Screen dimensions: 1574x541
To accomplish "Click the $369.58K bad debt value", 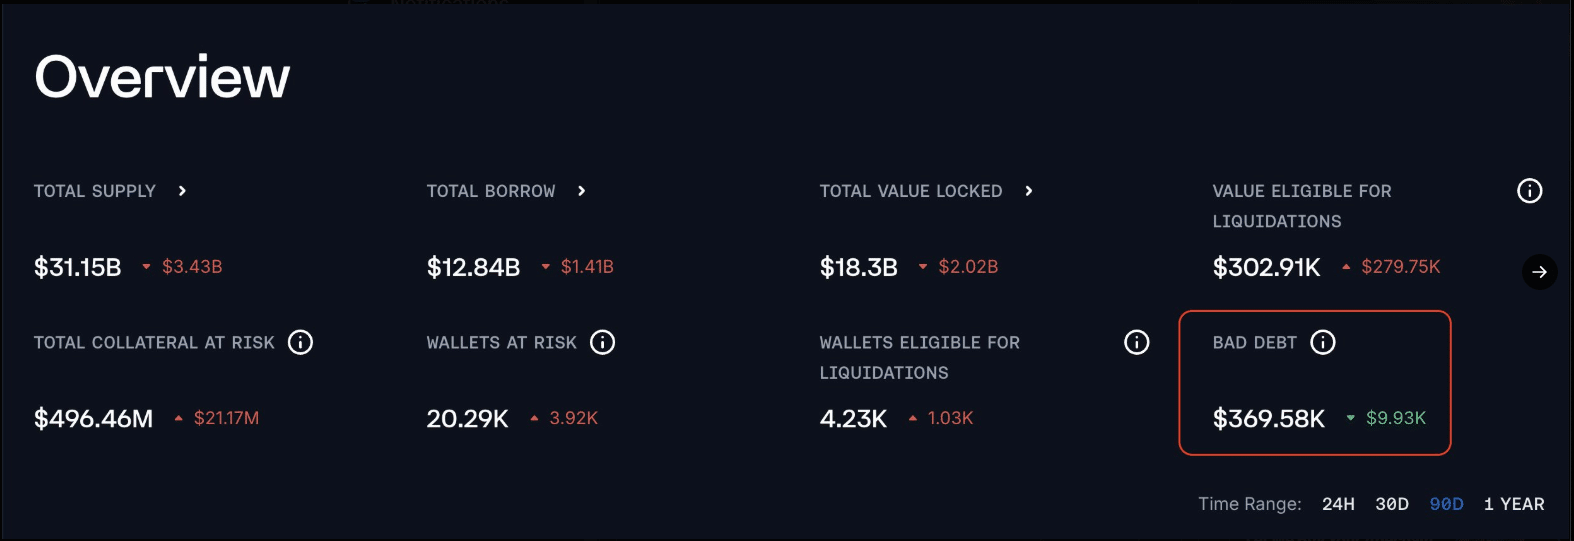I will click(1268, 419).
